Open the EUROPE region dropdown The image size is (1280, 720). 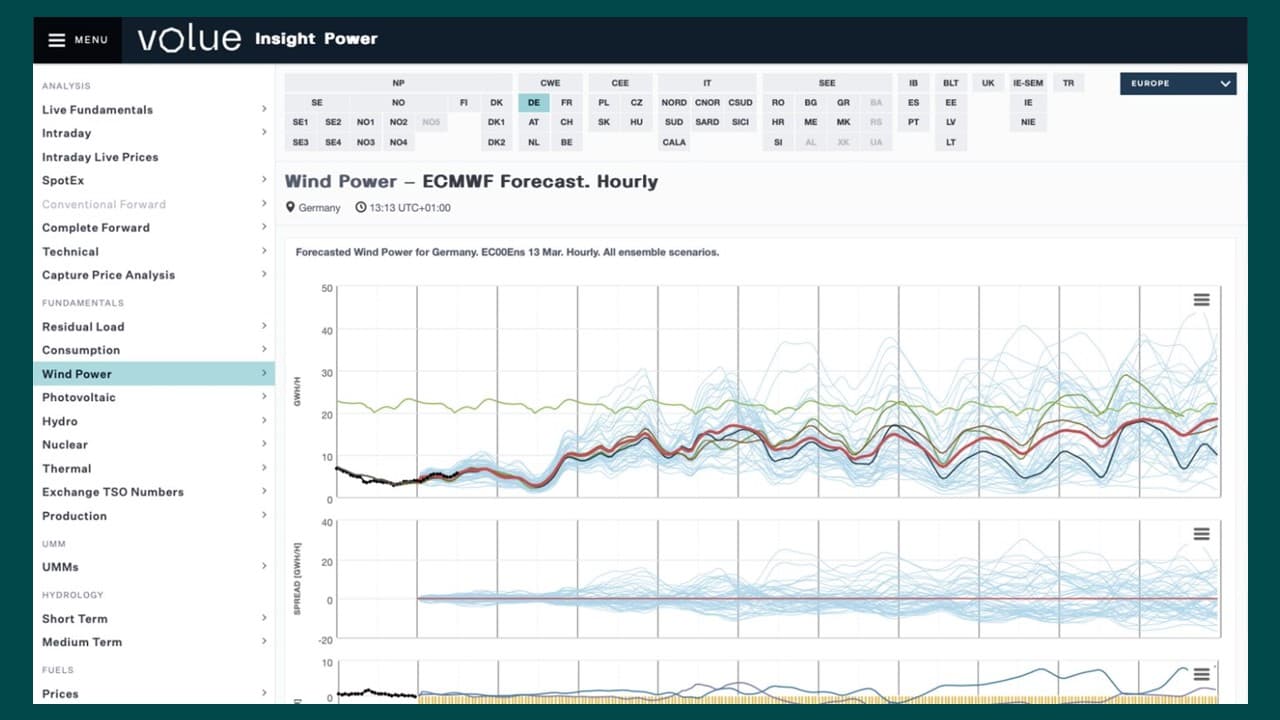tap(1178, 84)
